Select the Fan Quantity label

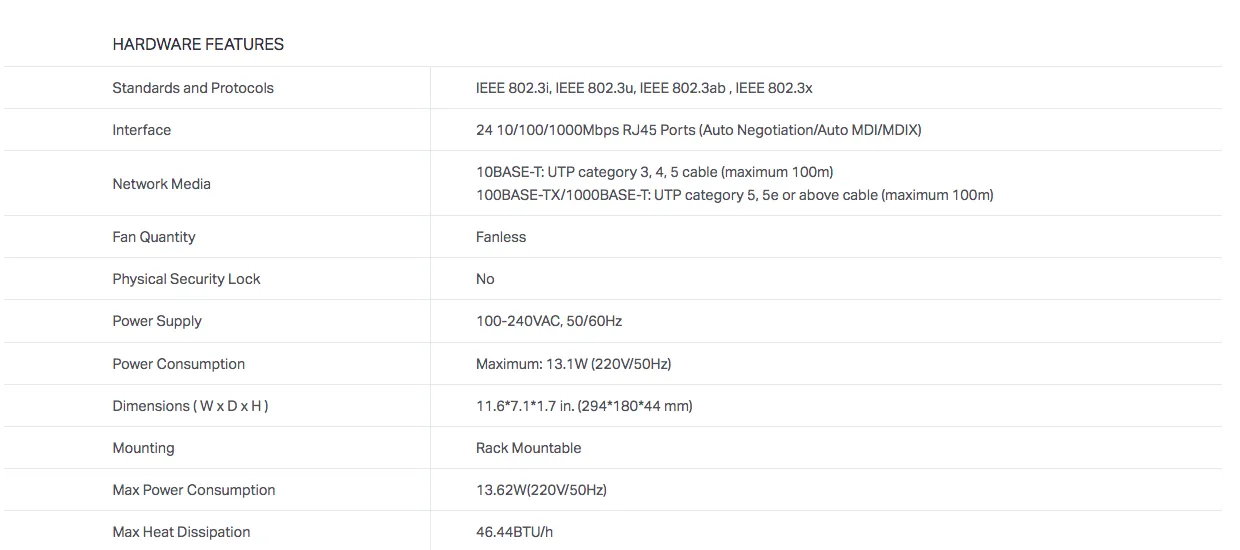pos(154,237)
